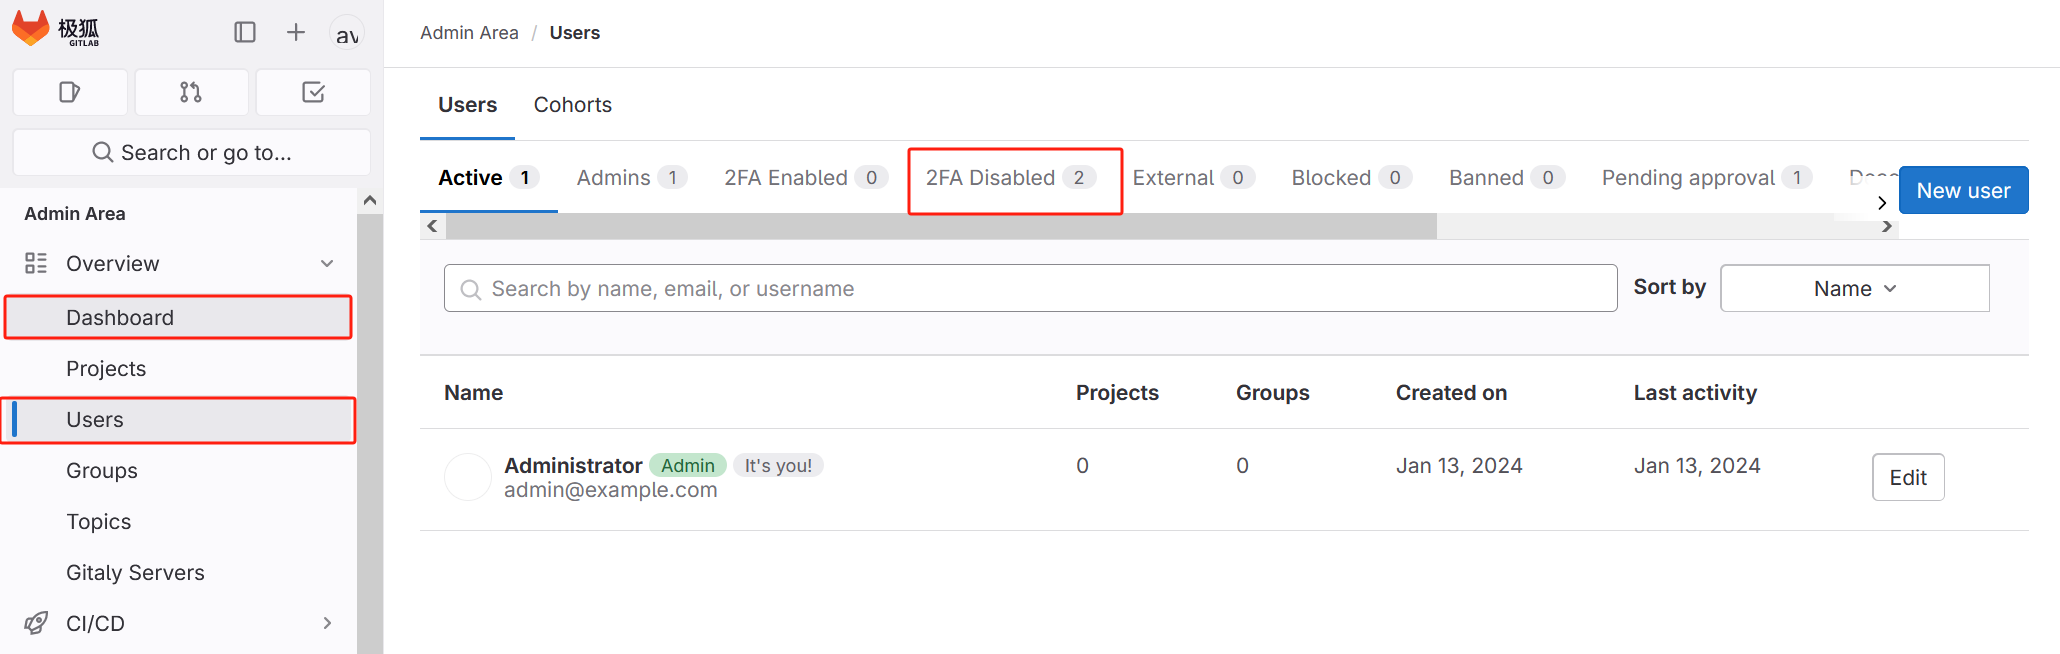This screenshot has width=2060, height=654.
Task: Click the avatar in the top bar
Action: 347,33
